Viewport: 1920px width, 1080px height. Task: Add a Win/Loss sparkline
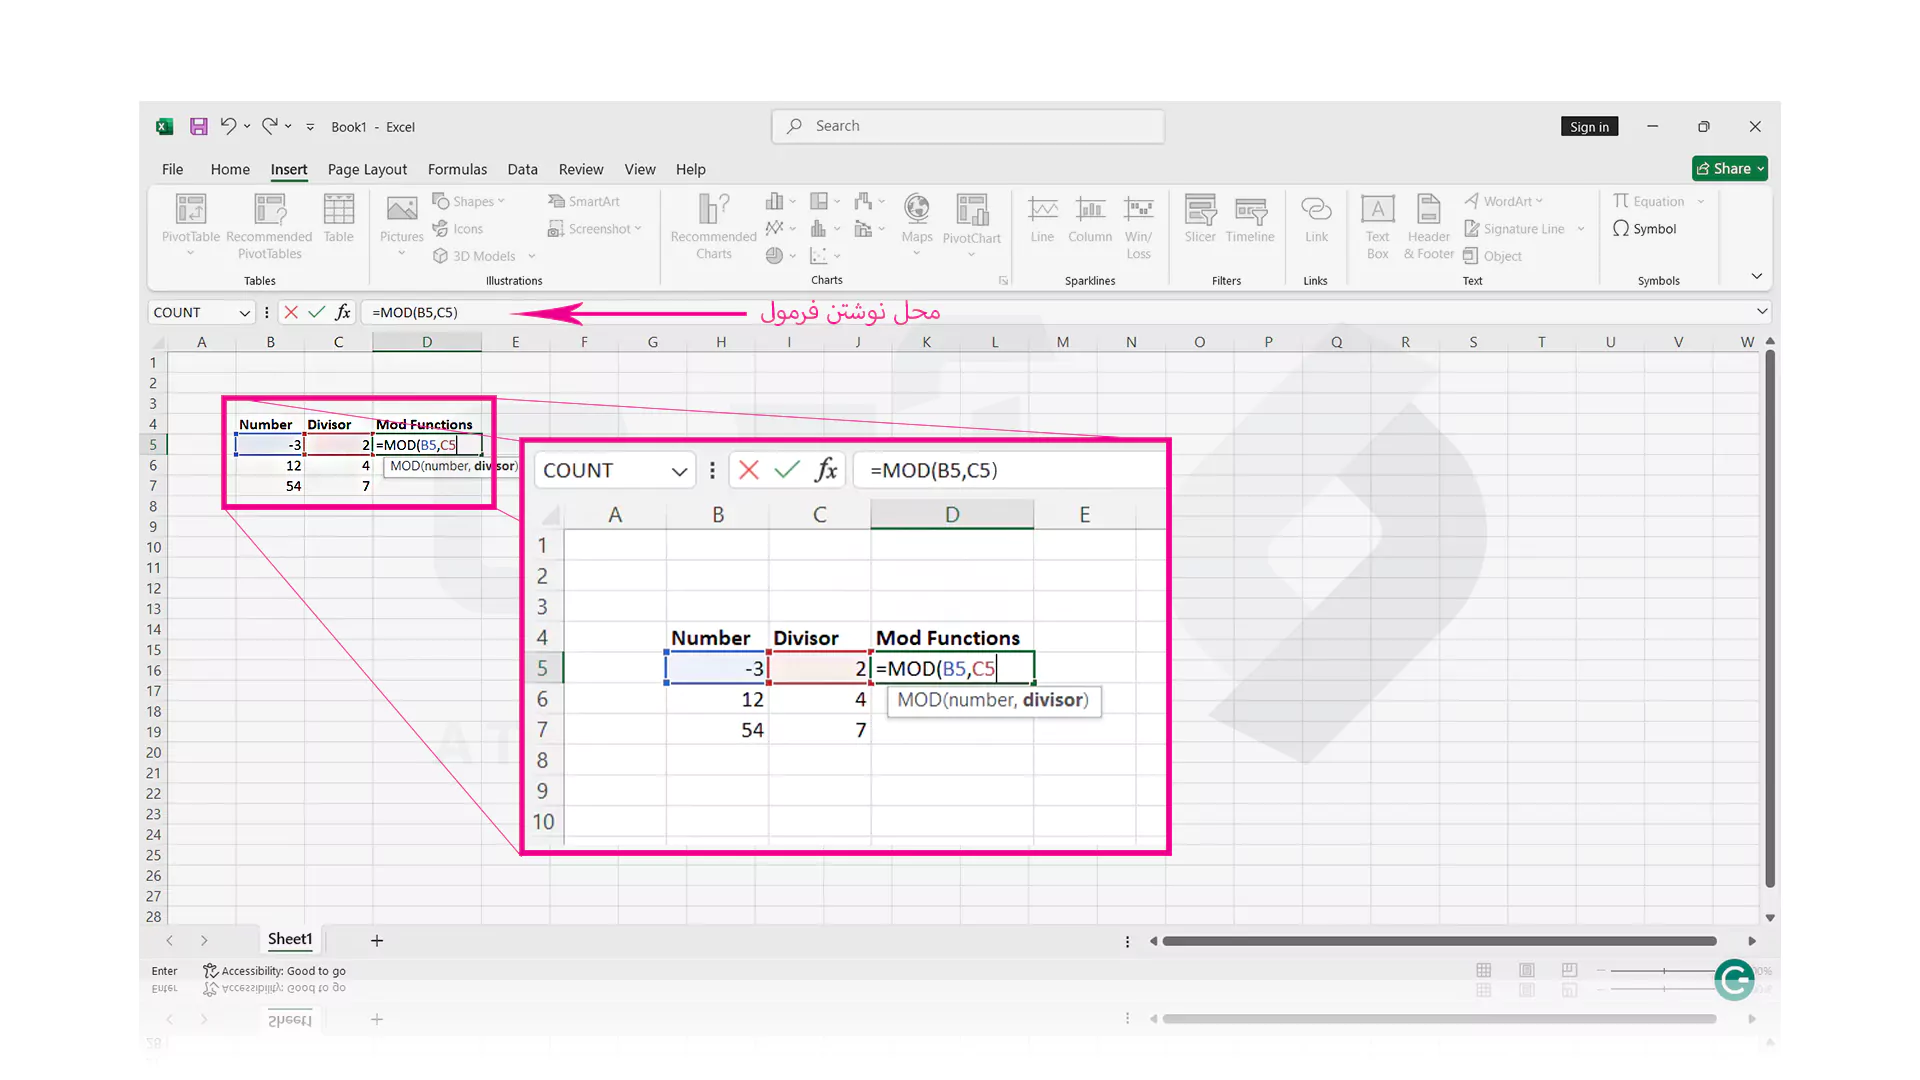1138,226
